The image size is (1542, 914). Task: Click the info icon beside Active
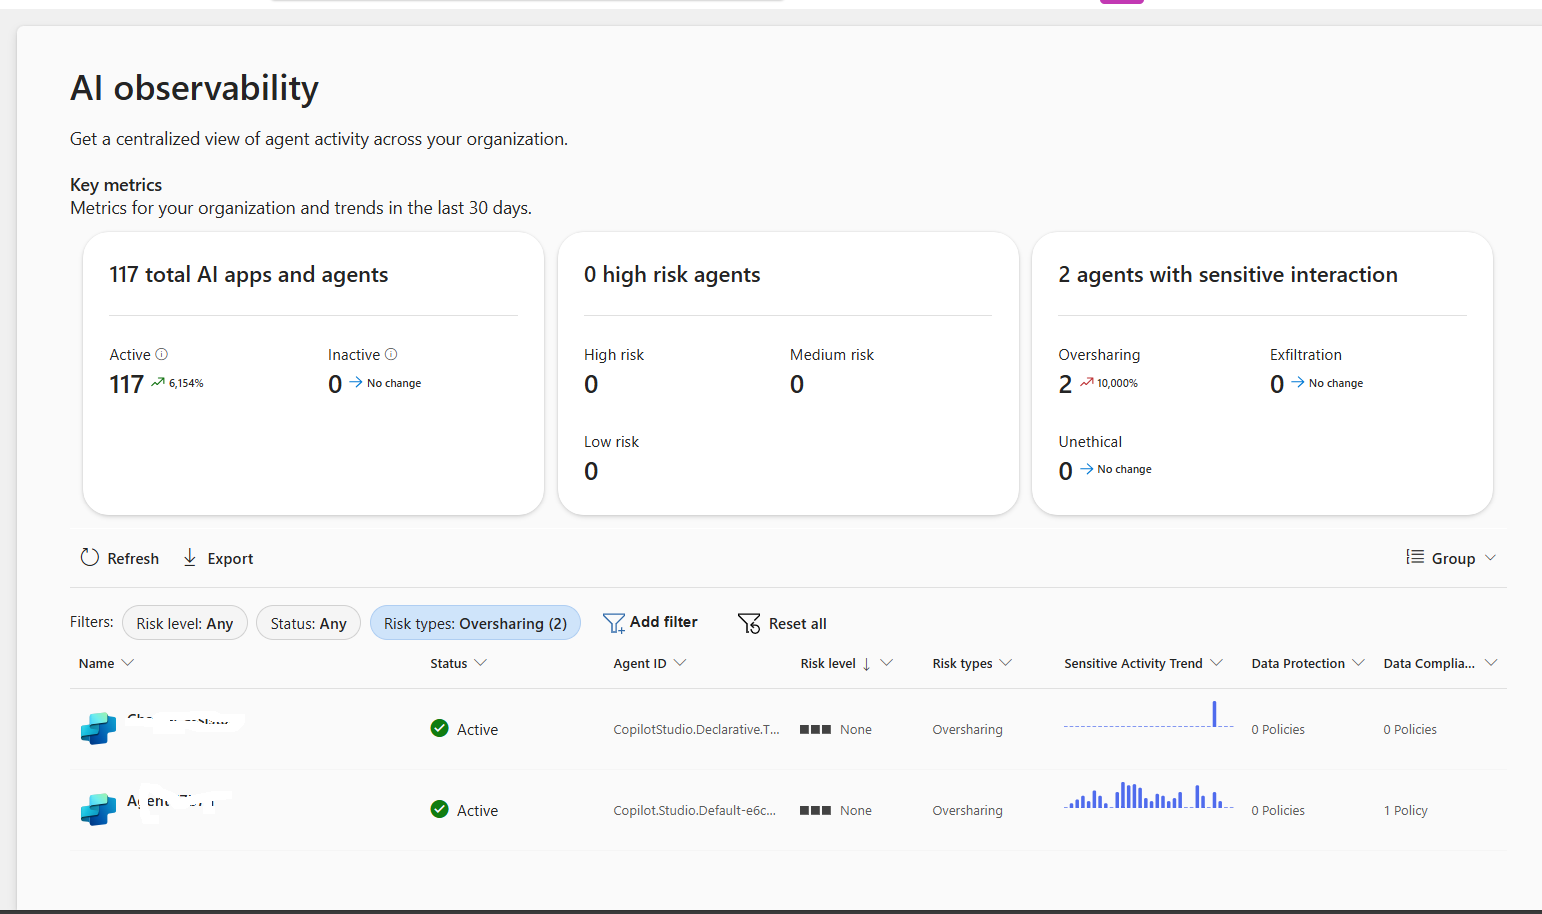(x=162, y=354)
